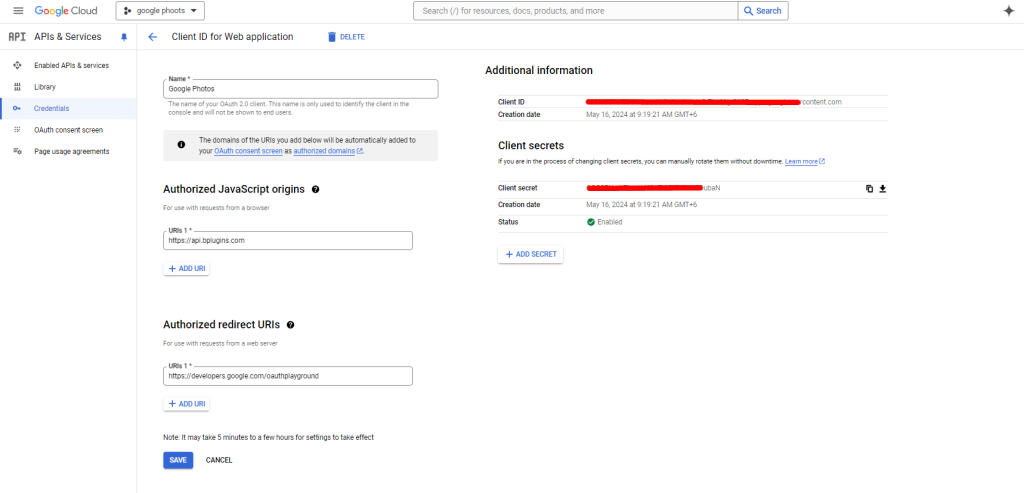Click the Client ID for Web application title

pyautogui.click(x=232, y=37)
